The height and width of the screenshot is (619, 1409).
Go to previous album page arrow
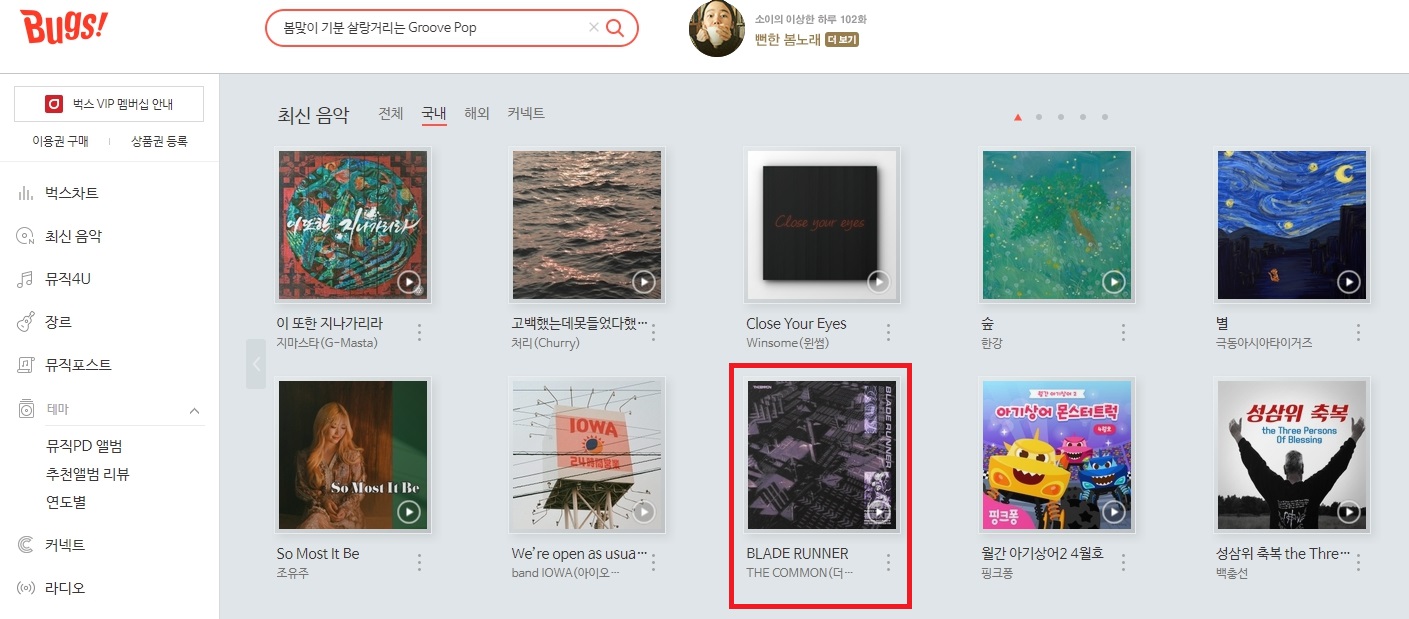[256, 364]
